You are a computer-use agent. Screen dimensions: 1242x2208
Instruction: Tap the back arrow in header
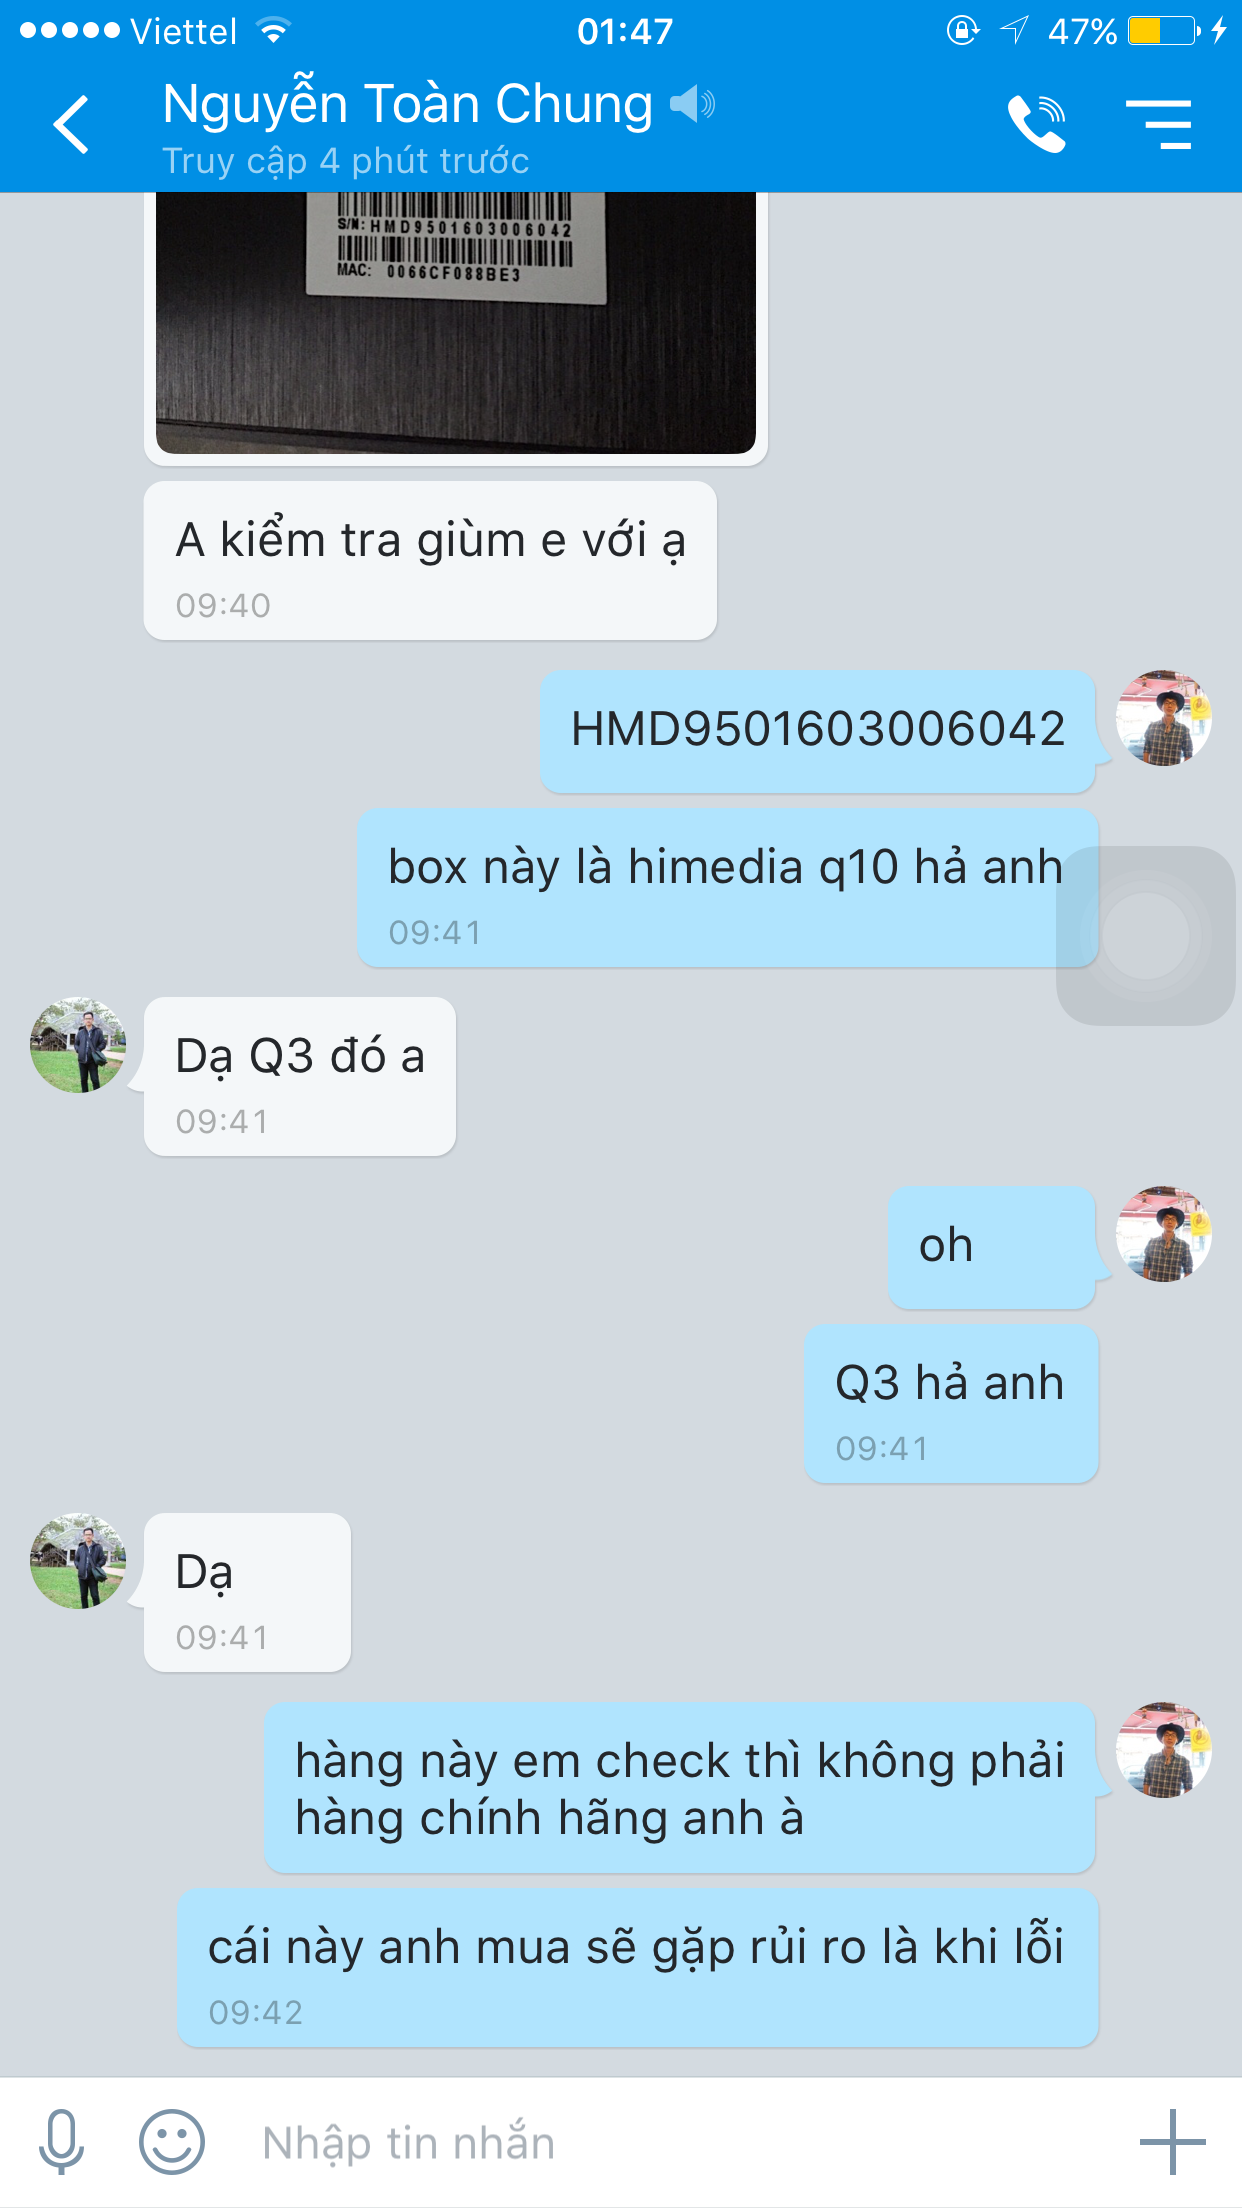click(71, 125)
